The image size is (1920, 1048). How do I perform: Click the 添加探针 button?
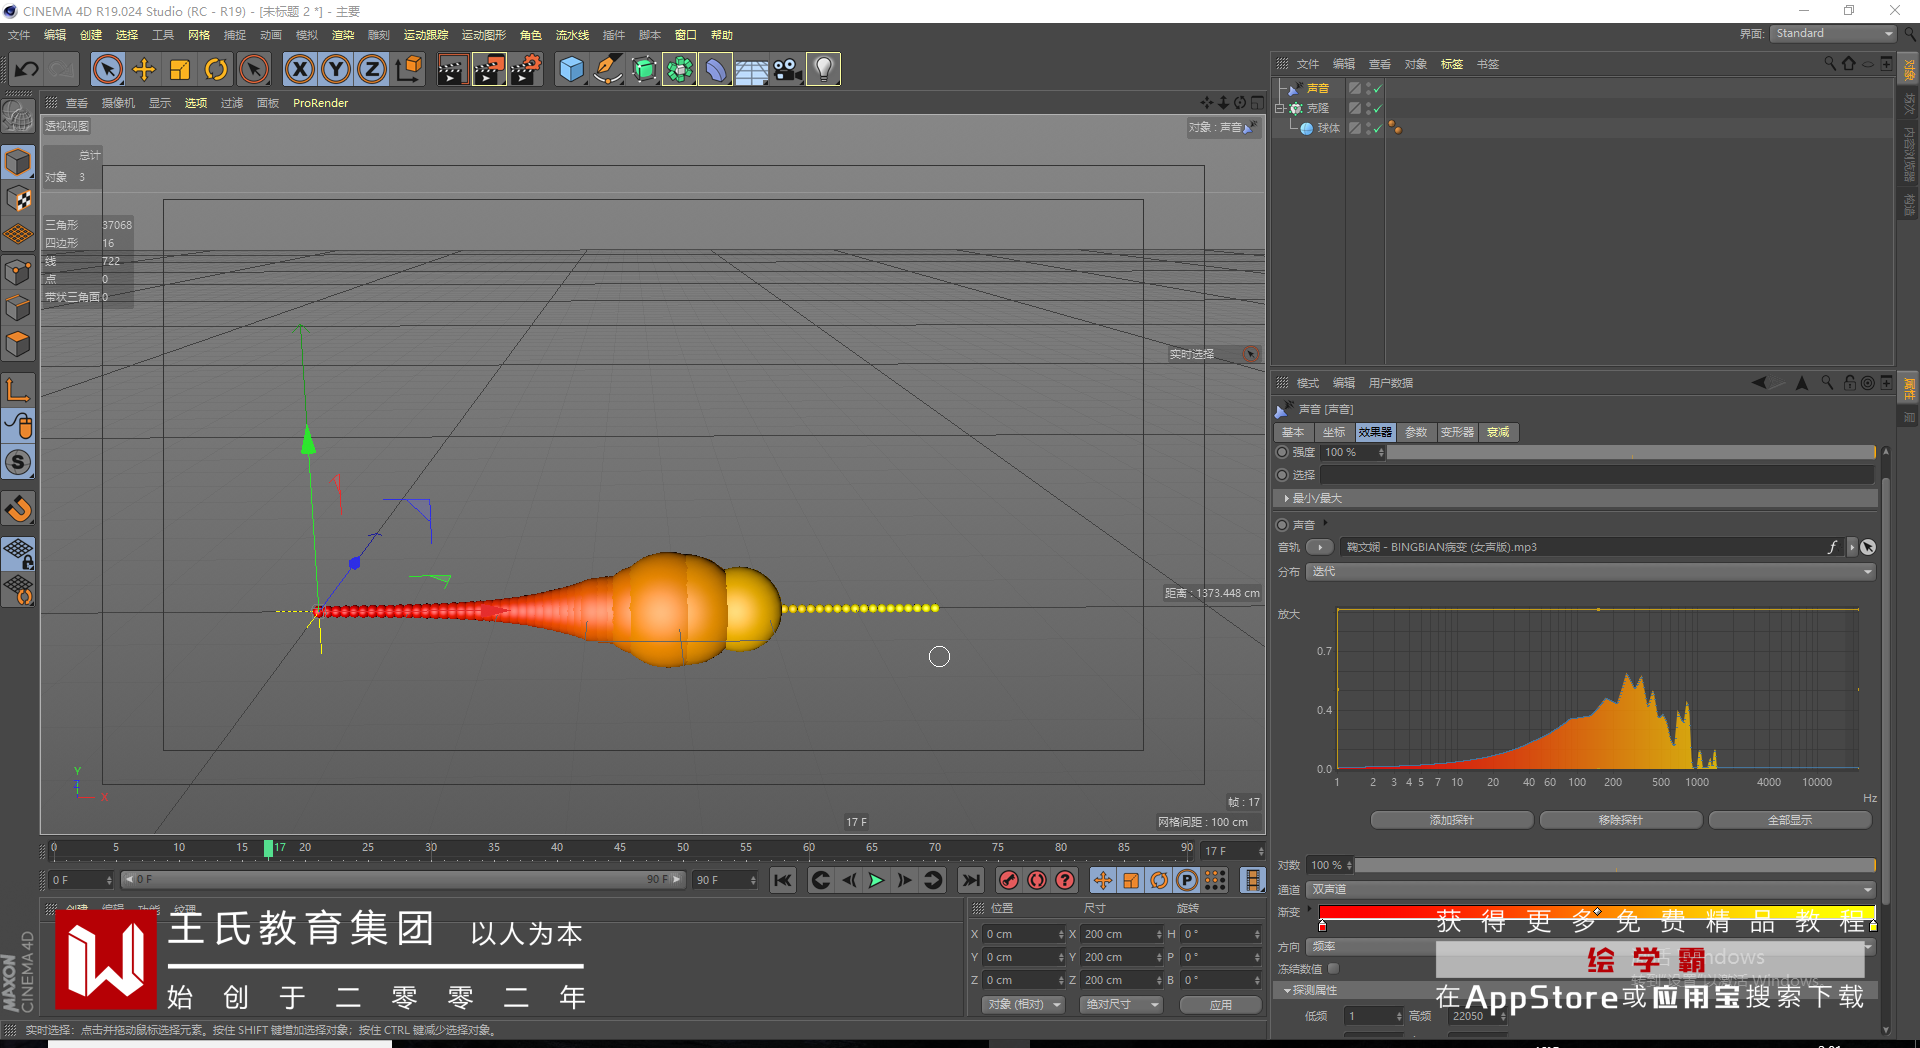coord(1451,820)
